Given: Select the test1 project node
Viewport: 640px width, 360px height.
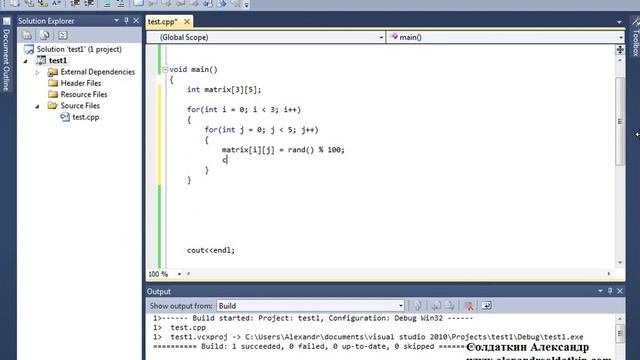Looking at the screenshot, I should click(x=58, y=60).
